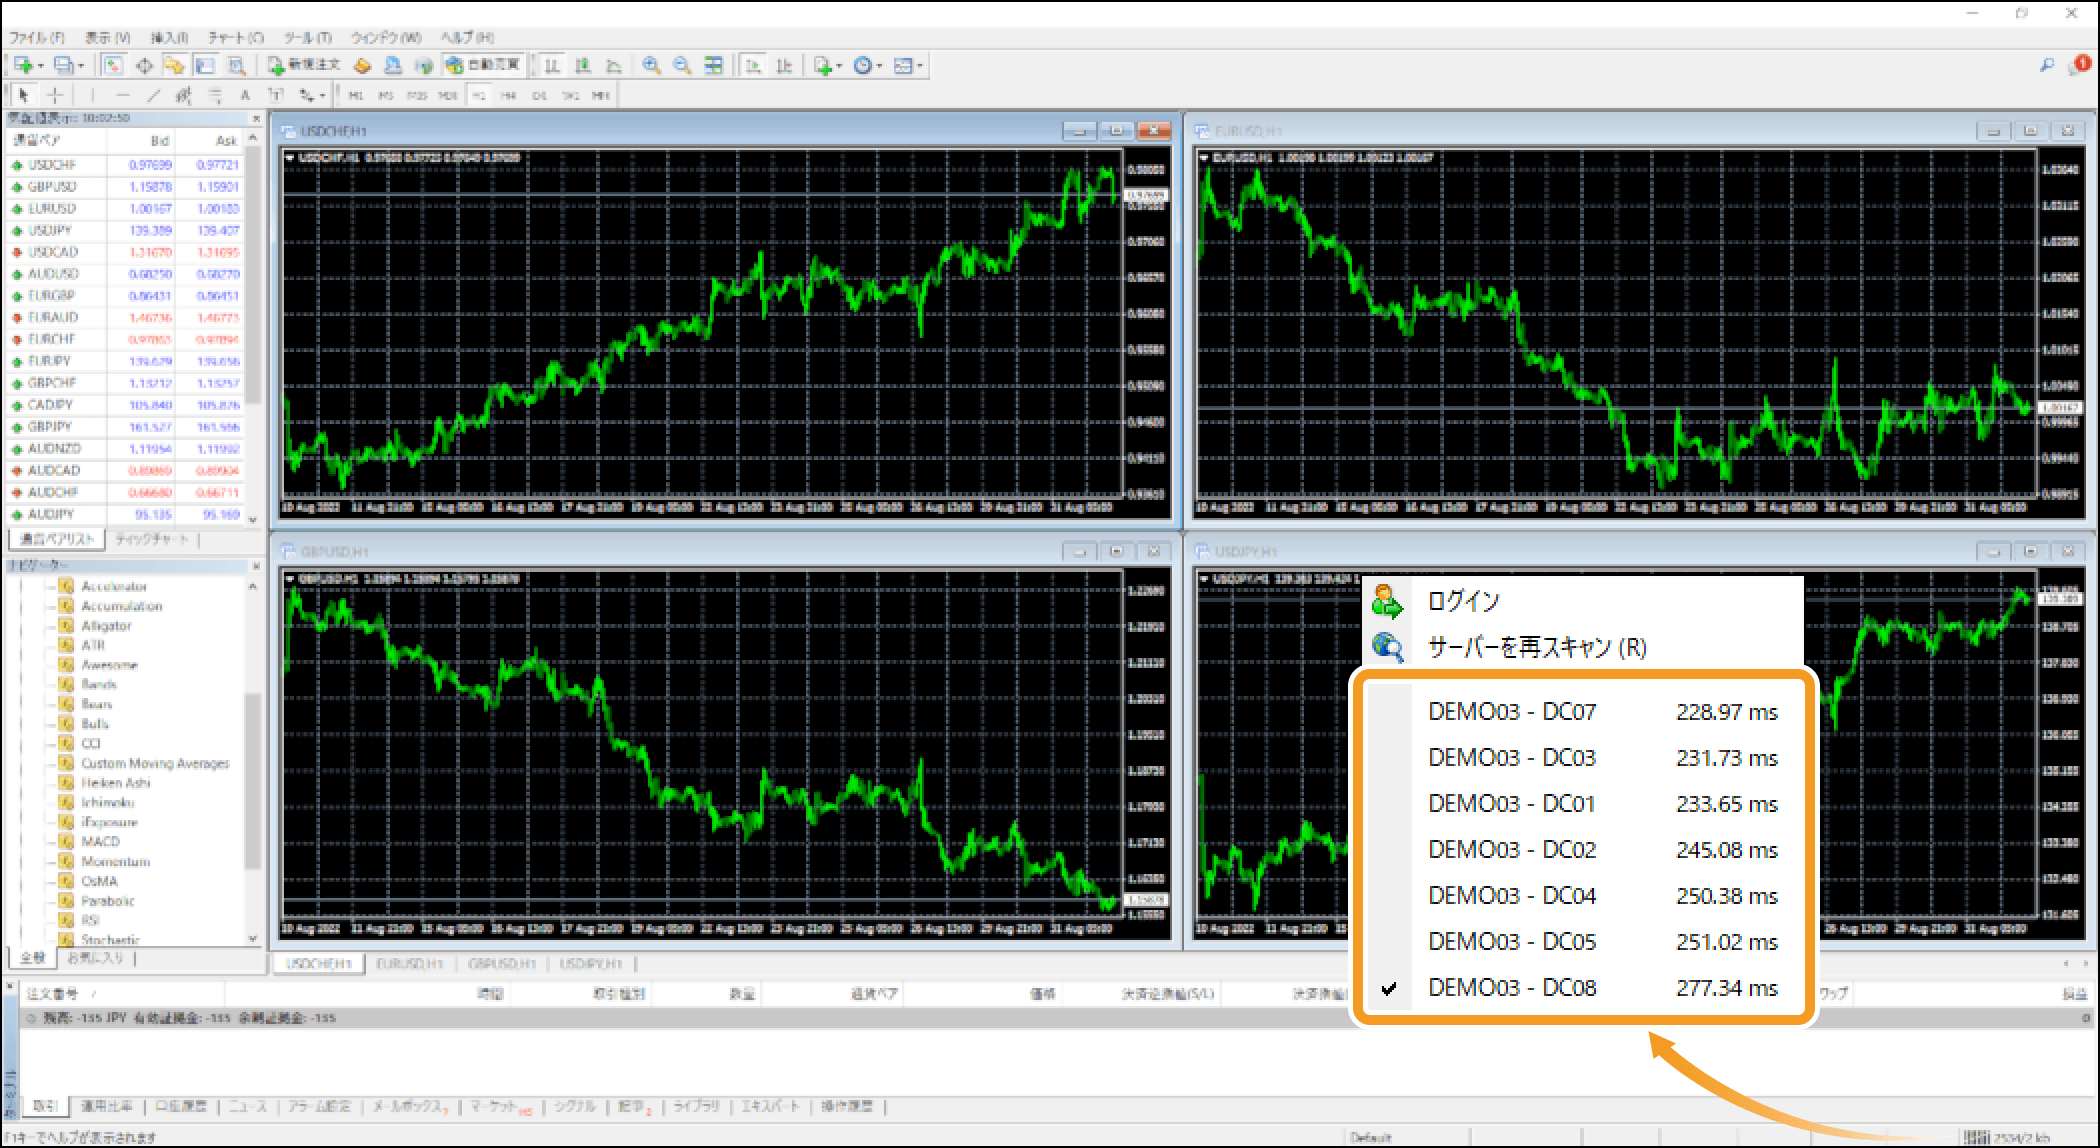Toggle the AutoTrading (自動売買) button
2100x1148 pixels.
pos(484,65)
